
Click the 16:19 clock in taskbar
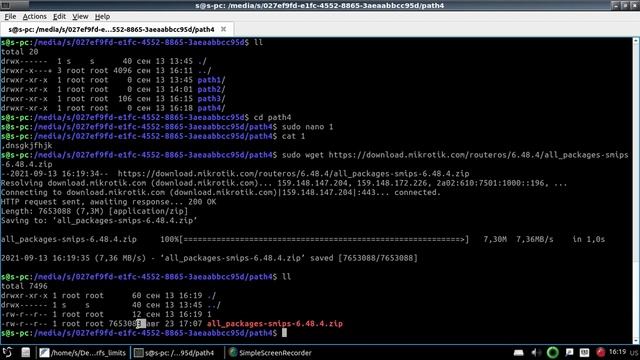(x=617, y=352)
